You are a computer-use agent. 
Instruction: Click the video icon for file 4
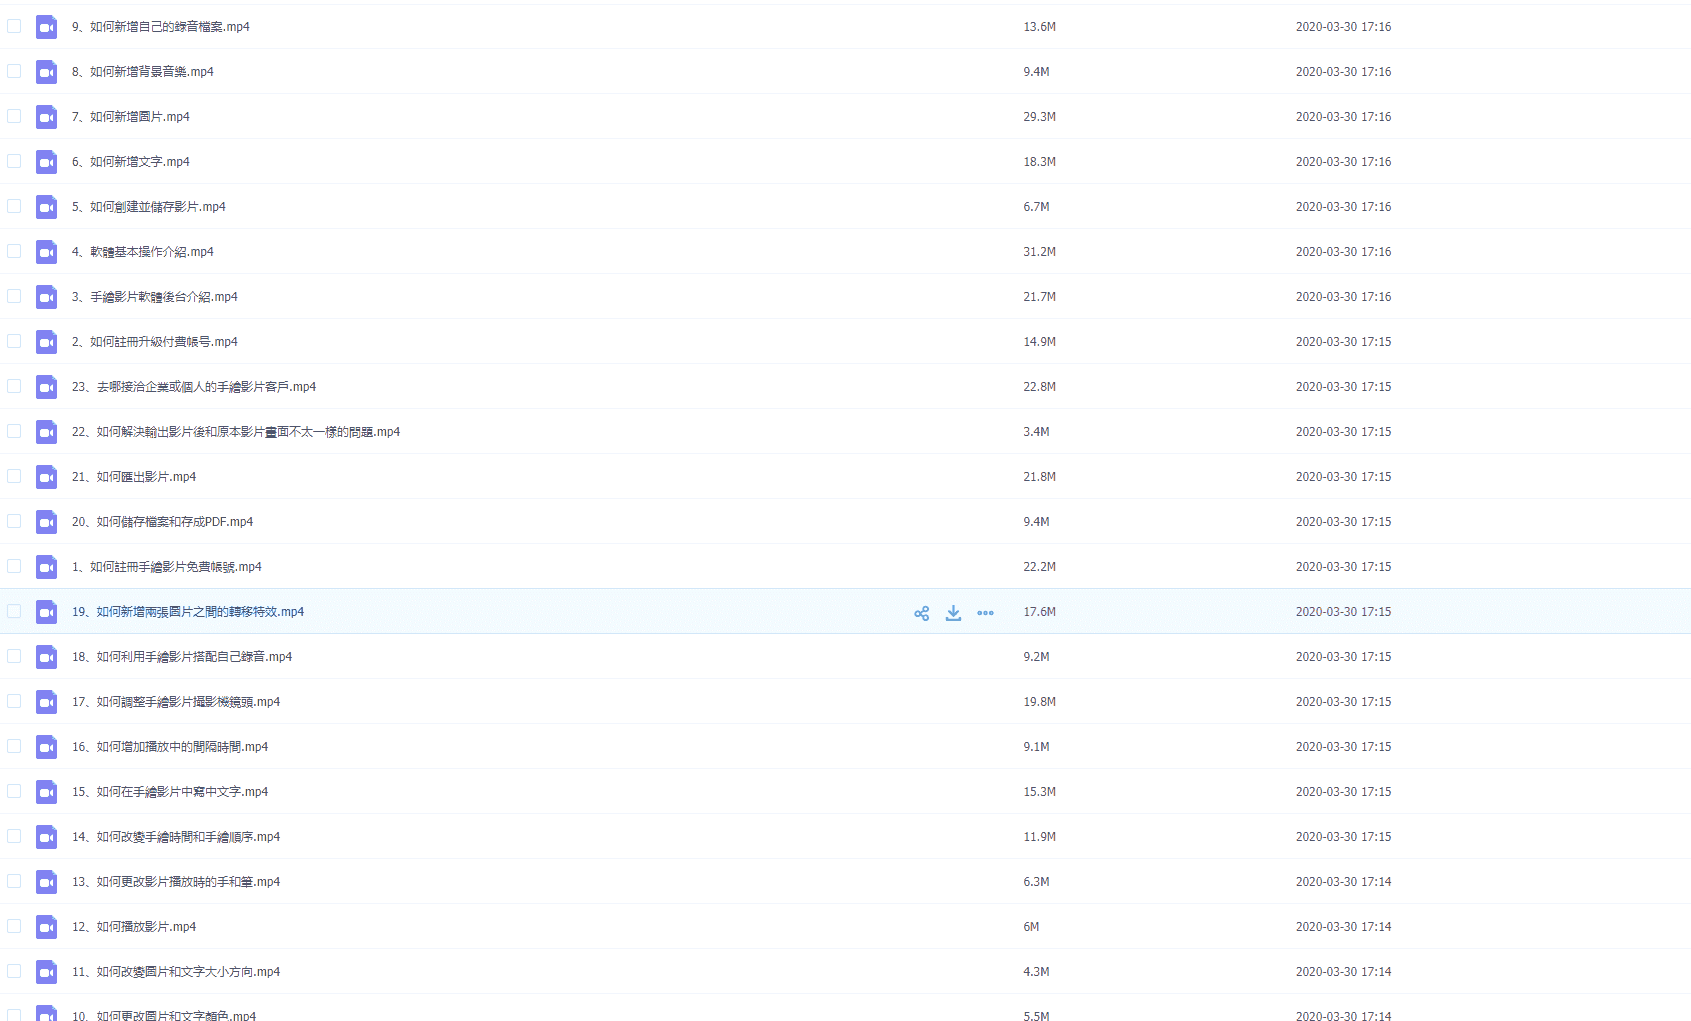coord(46,252)
